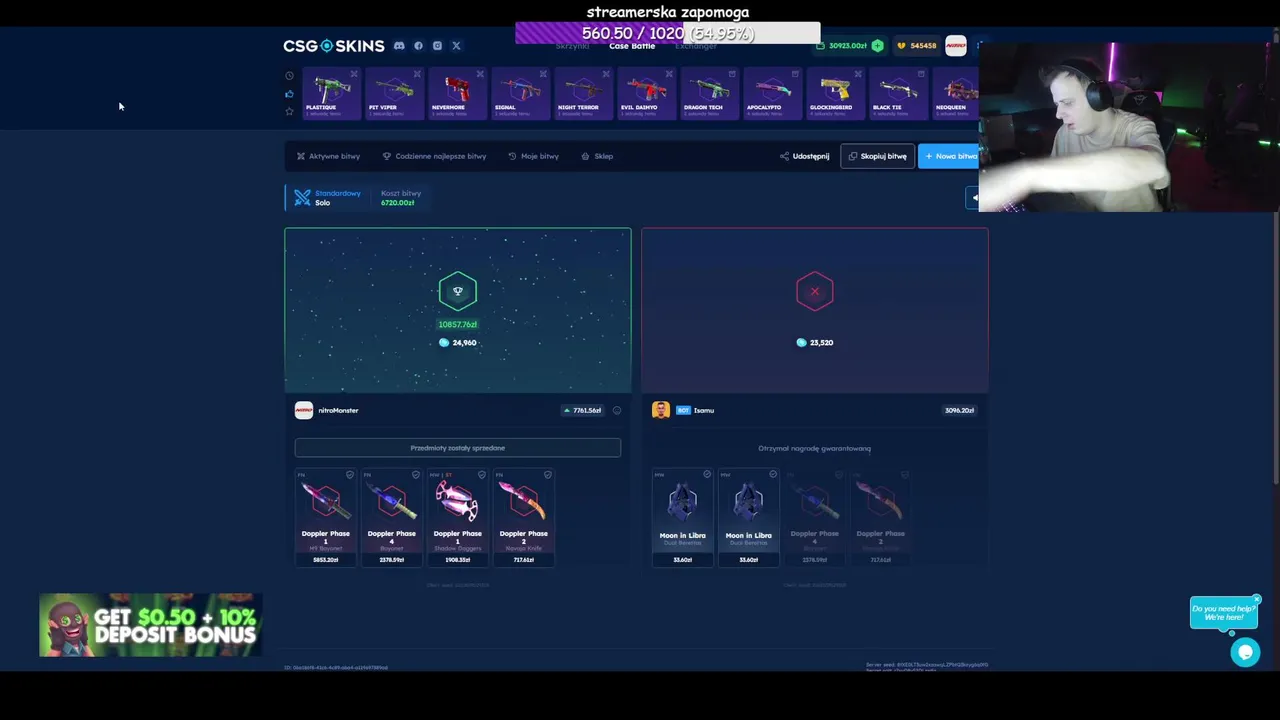Click the Skopiuj bitwę button
1280x720 pixels.
pos(877,156)
